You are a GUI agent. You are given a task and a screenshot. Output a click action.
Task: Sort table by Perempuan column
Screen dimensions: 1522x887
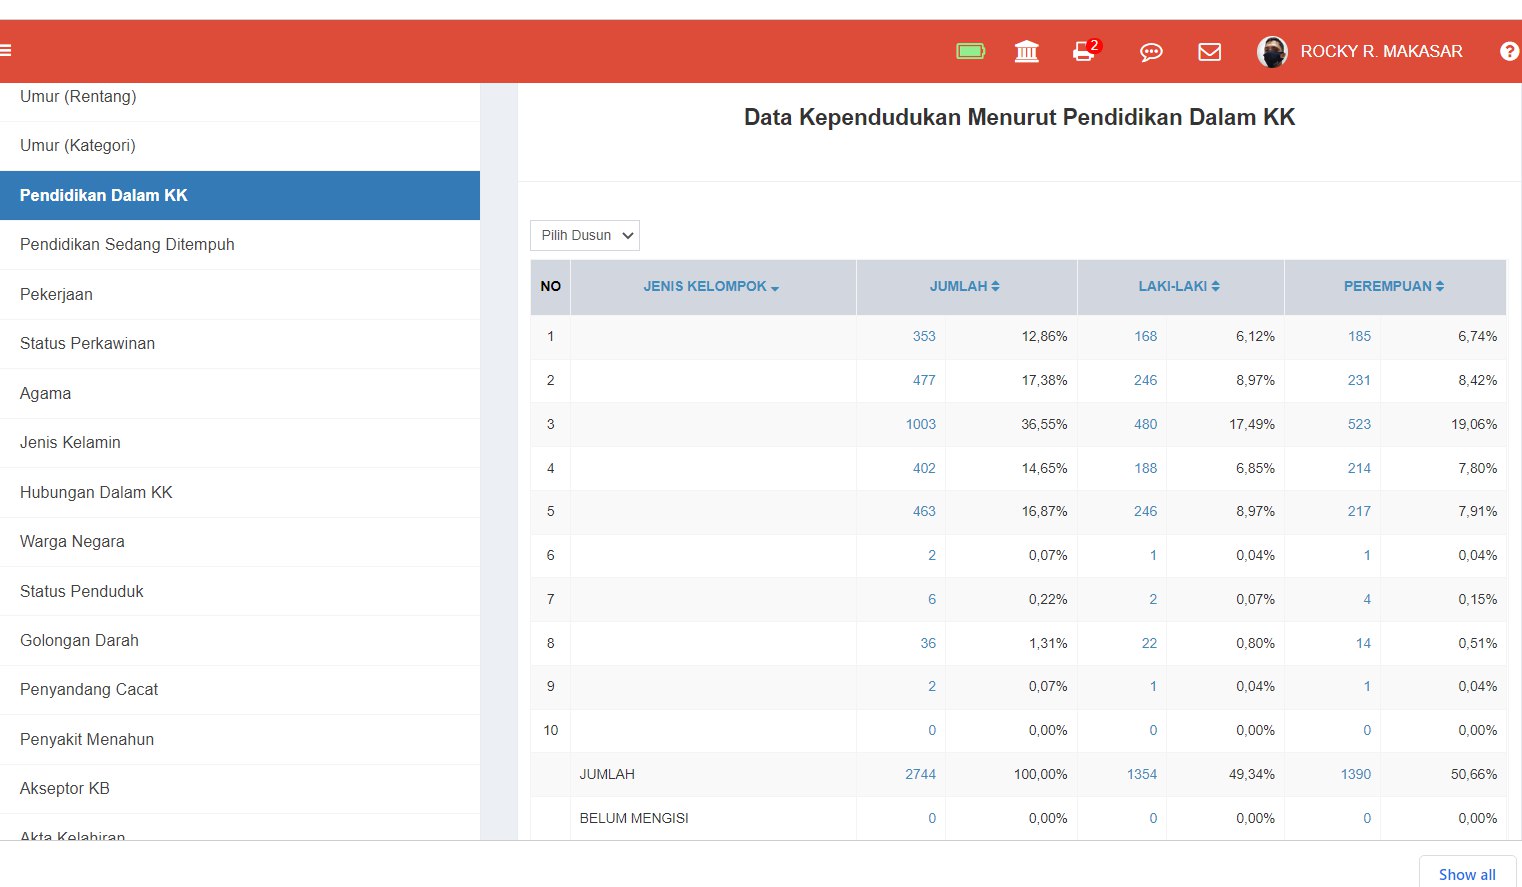click(1394, 286)
